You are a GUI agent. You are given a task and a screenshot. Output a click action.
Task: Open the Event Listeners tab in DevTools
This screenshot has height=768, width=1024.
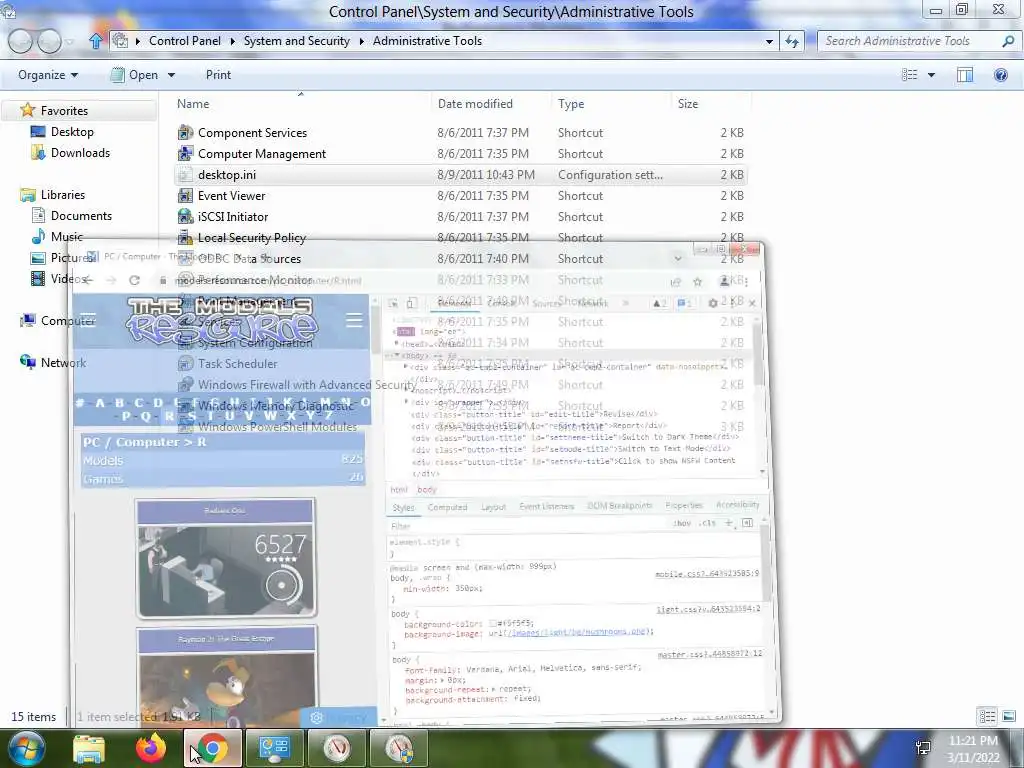tap(547, 506)
